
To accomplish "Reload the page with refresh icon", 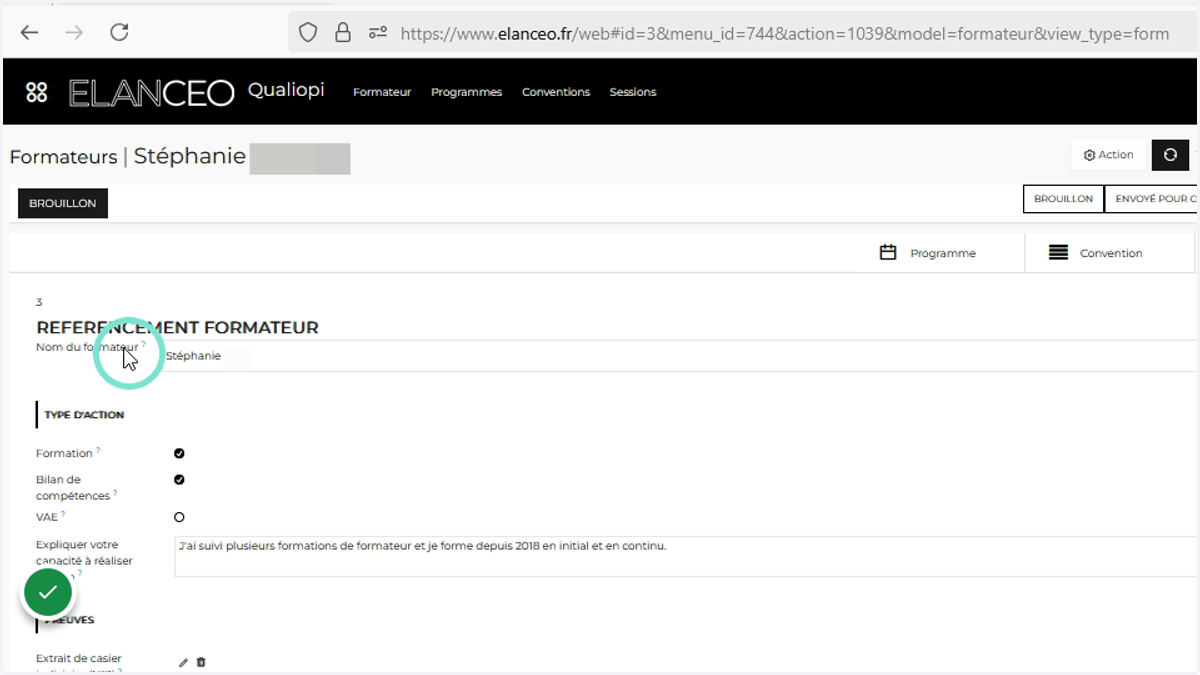I will pos(119,32).
